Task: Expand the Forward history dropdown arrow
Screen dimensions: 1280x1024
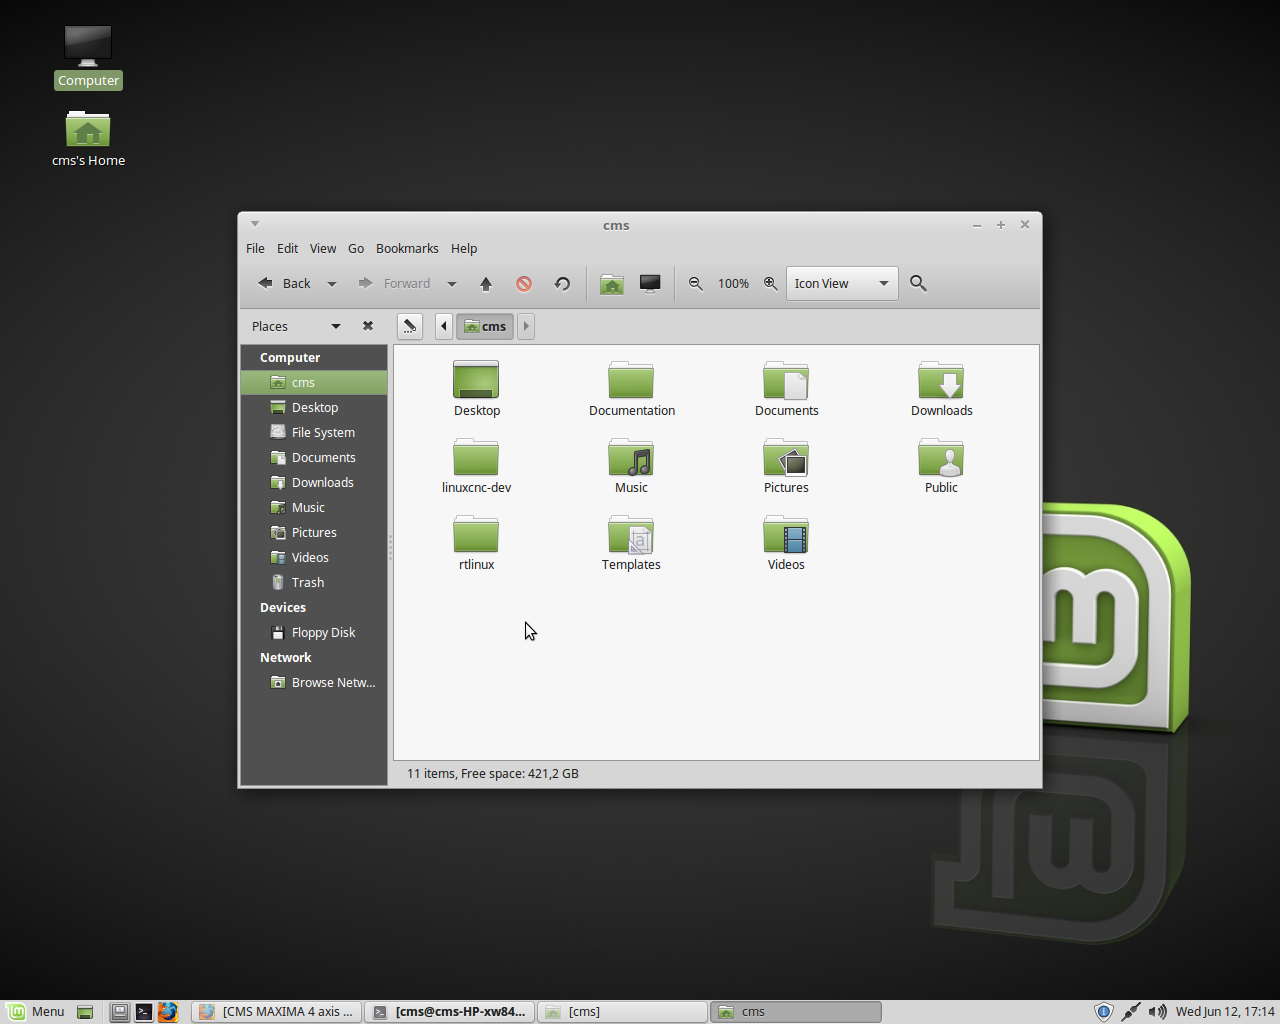Action: click(452, 284)
